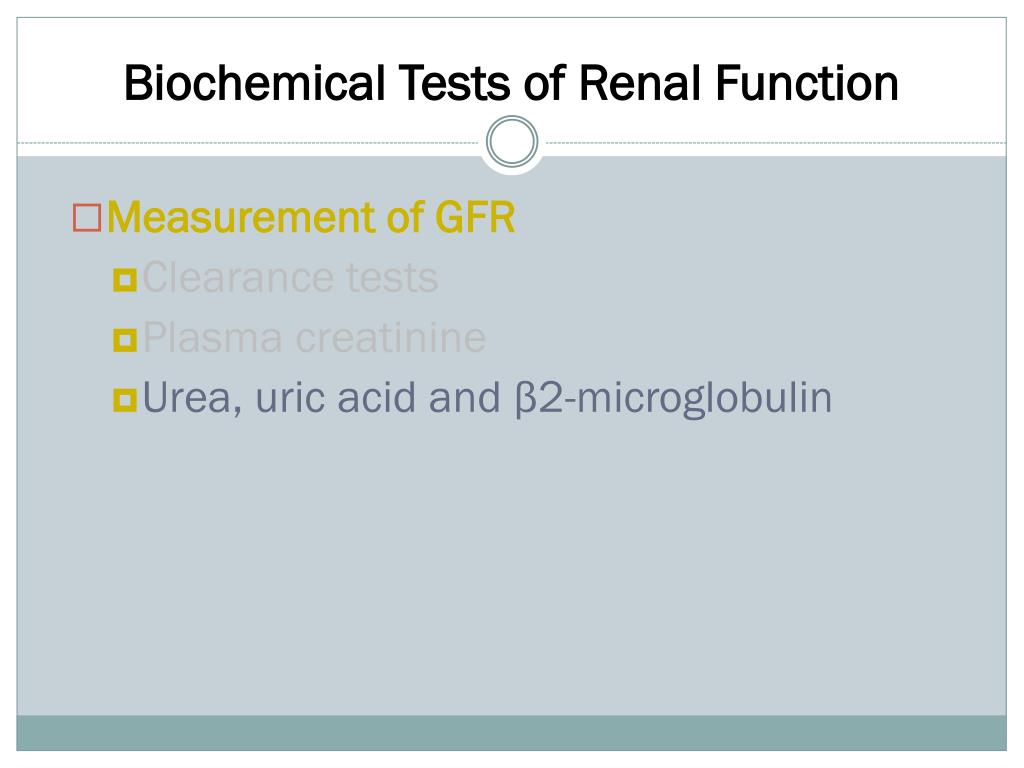
Task: Click the red square bullet beside Measurement of GFR
Action: tap(87, 218)
